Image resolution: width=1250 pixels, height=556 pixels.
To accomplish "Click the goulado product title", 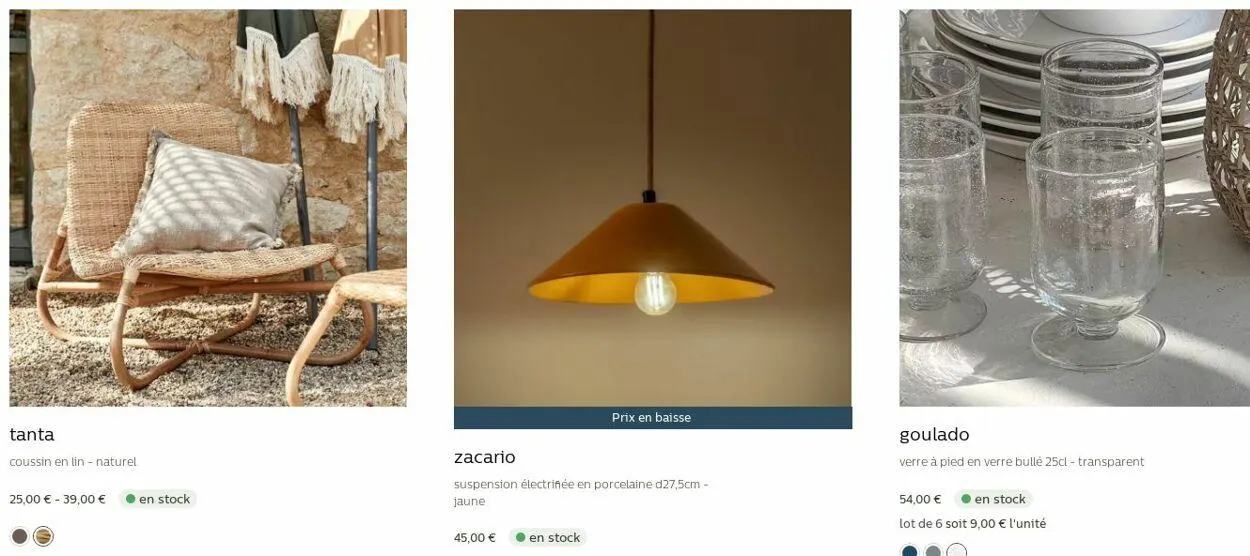I will 934,435.
